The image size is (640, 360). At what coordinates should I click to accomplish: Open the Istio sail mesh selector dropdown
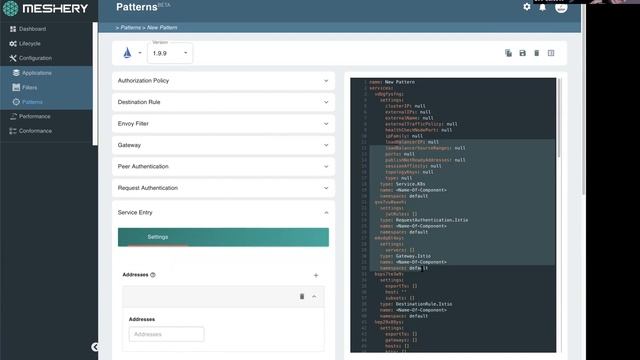[x=132, y=53]
